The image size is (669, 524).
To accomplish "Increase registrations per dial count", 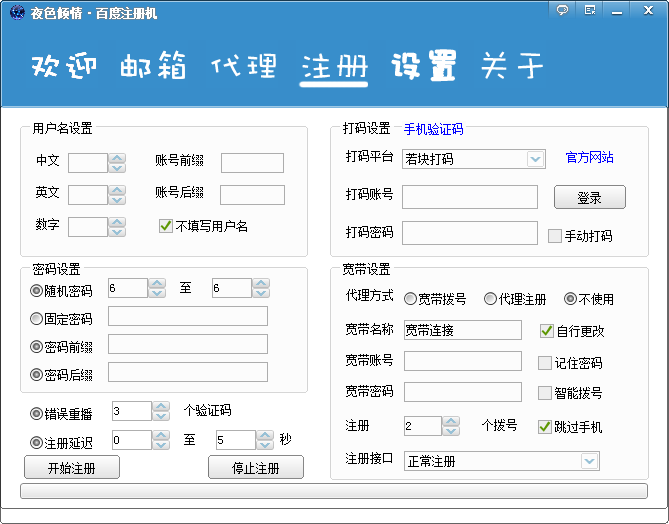I will [x=451, y=422].
